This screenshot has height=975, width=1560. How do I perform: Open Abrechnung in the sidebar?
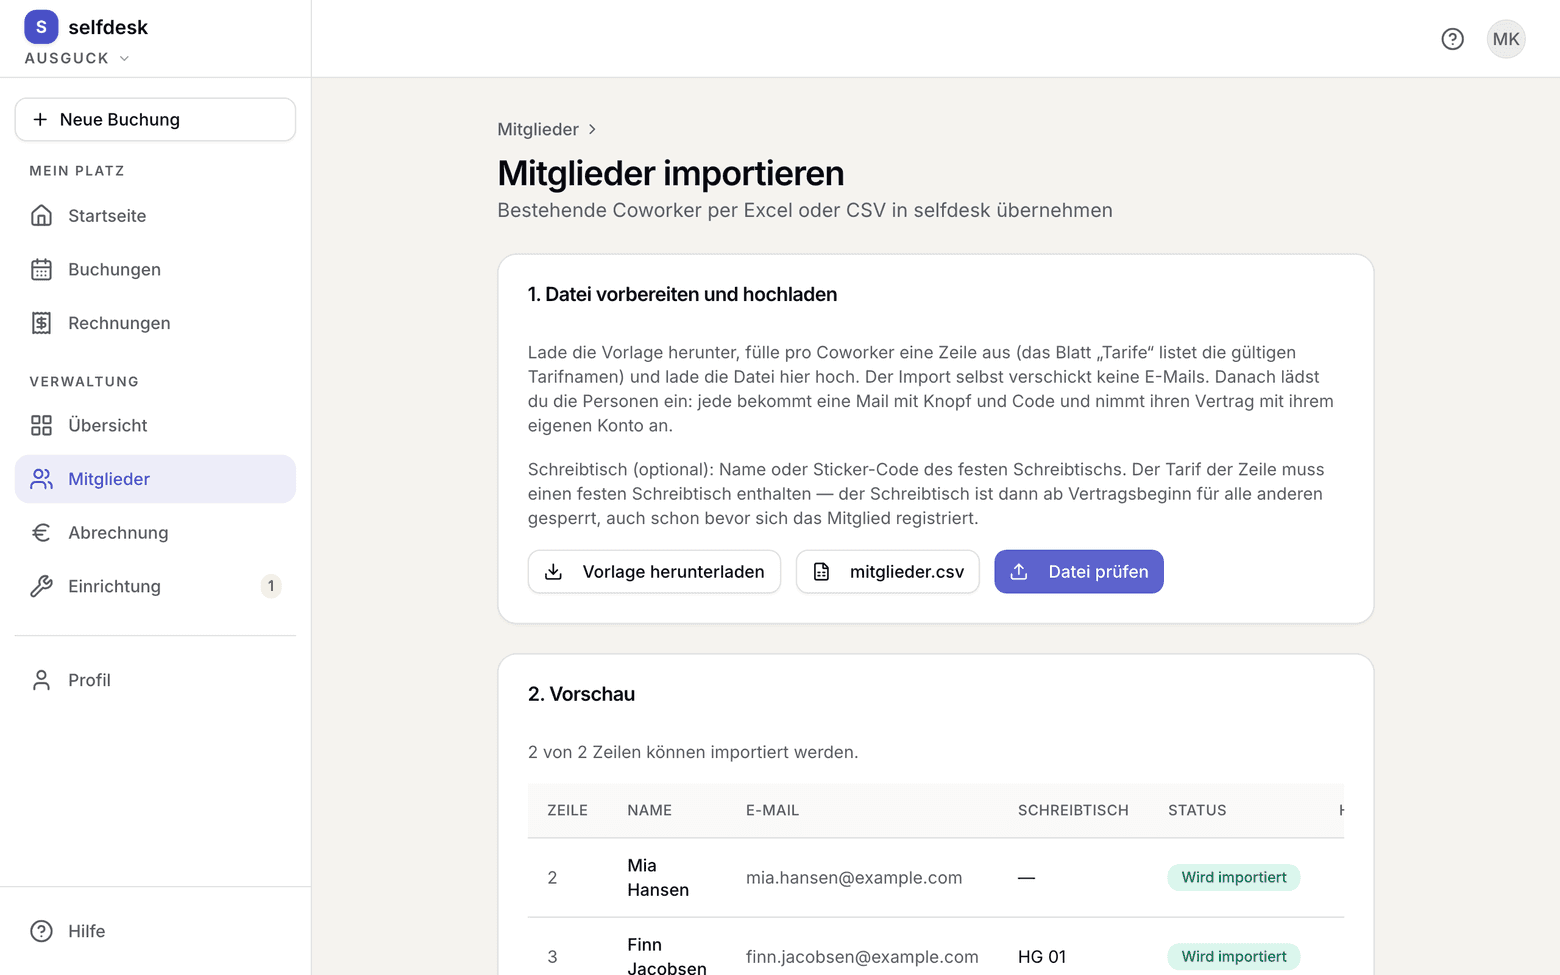(x=155, y=533)
